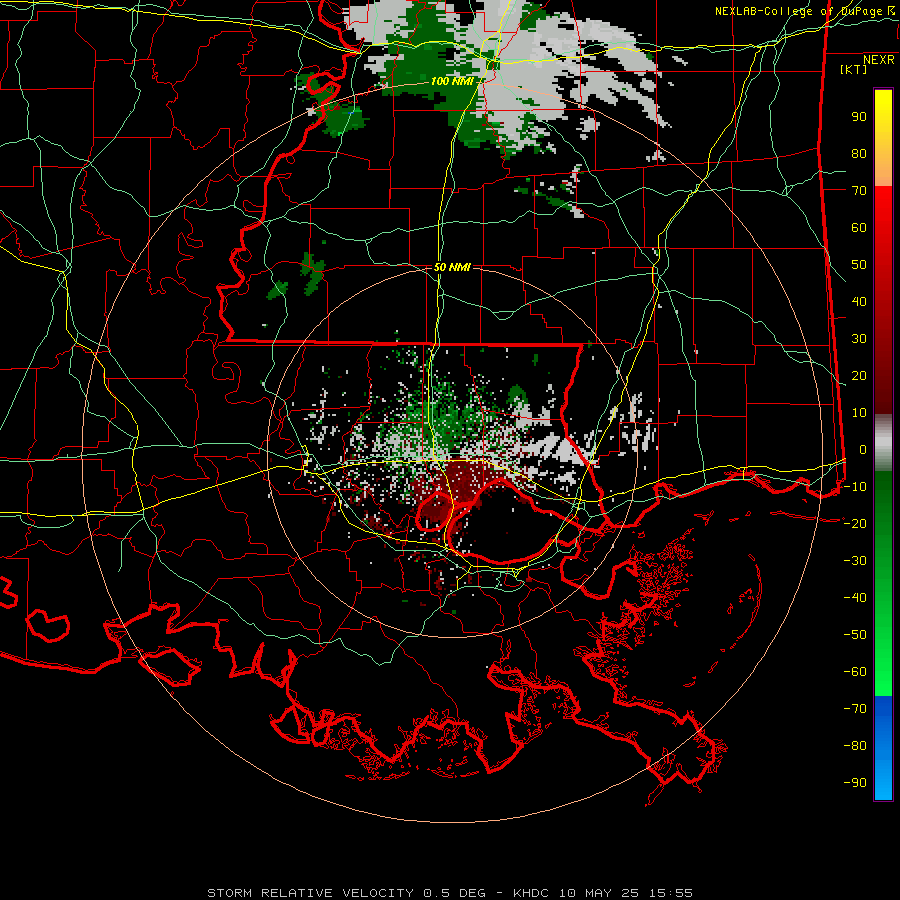Viewport: 900px width, 900px height.
Task: Click the 10 value on the velocity scale
Action: point(859,413)
